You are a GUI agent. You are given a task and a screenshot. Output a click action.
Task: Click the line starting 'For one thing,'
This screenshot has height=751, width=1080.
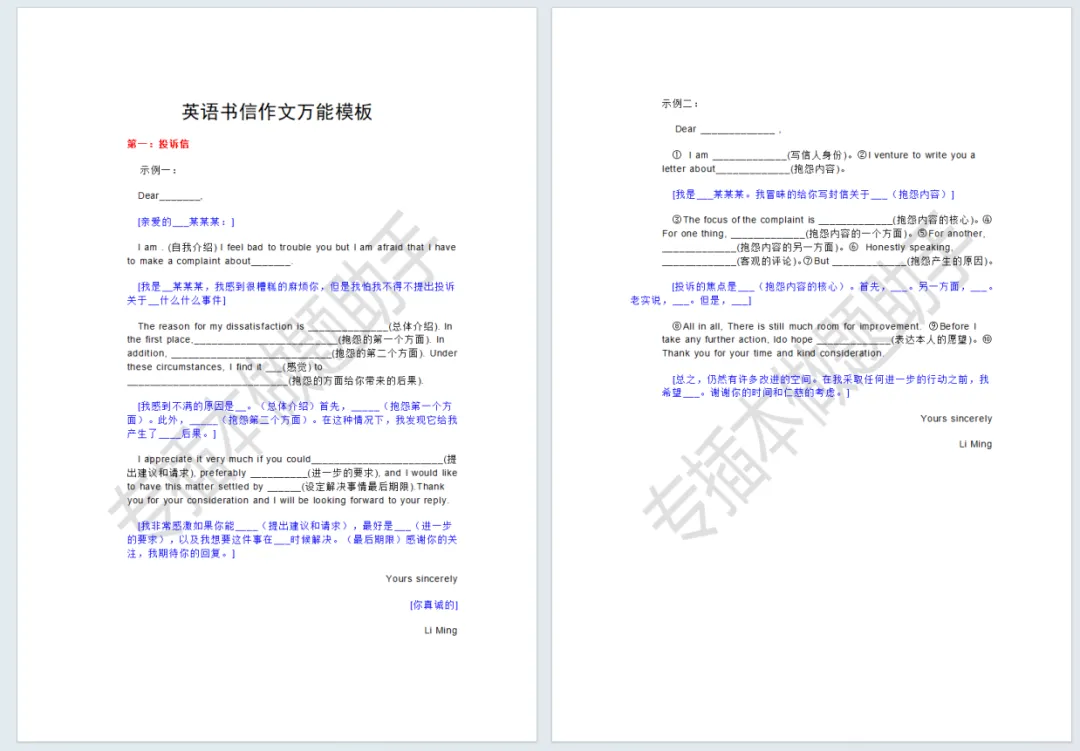click(824, 234)
